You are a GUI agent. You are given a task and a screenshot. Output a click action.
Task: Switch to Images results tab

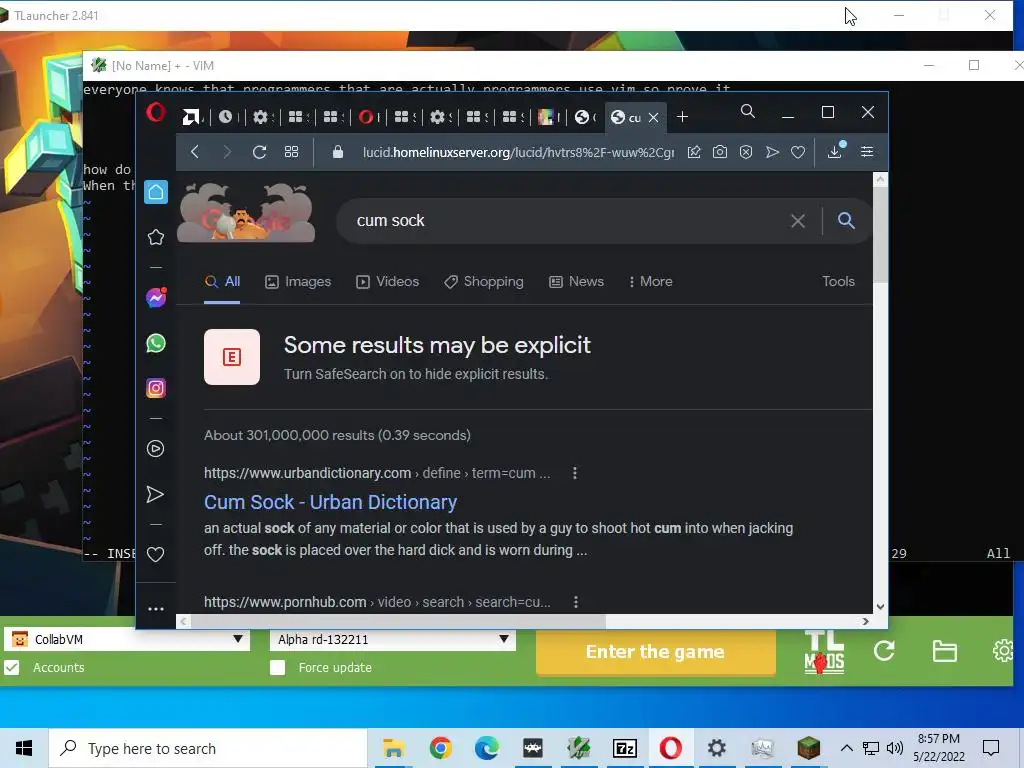click(x=298, y=281)
